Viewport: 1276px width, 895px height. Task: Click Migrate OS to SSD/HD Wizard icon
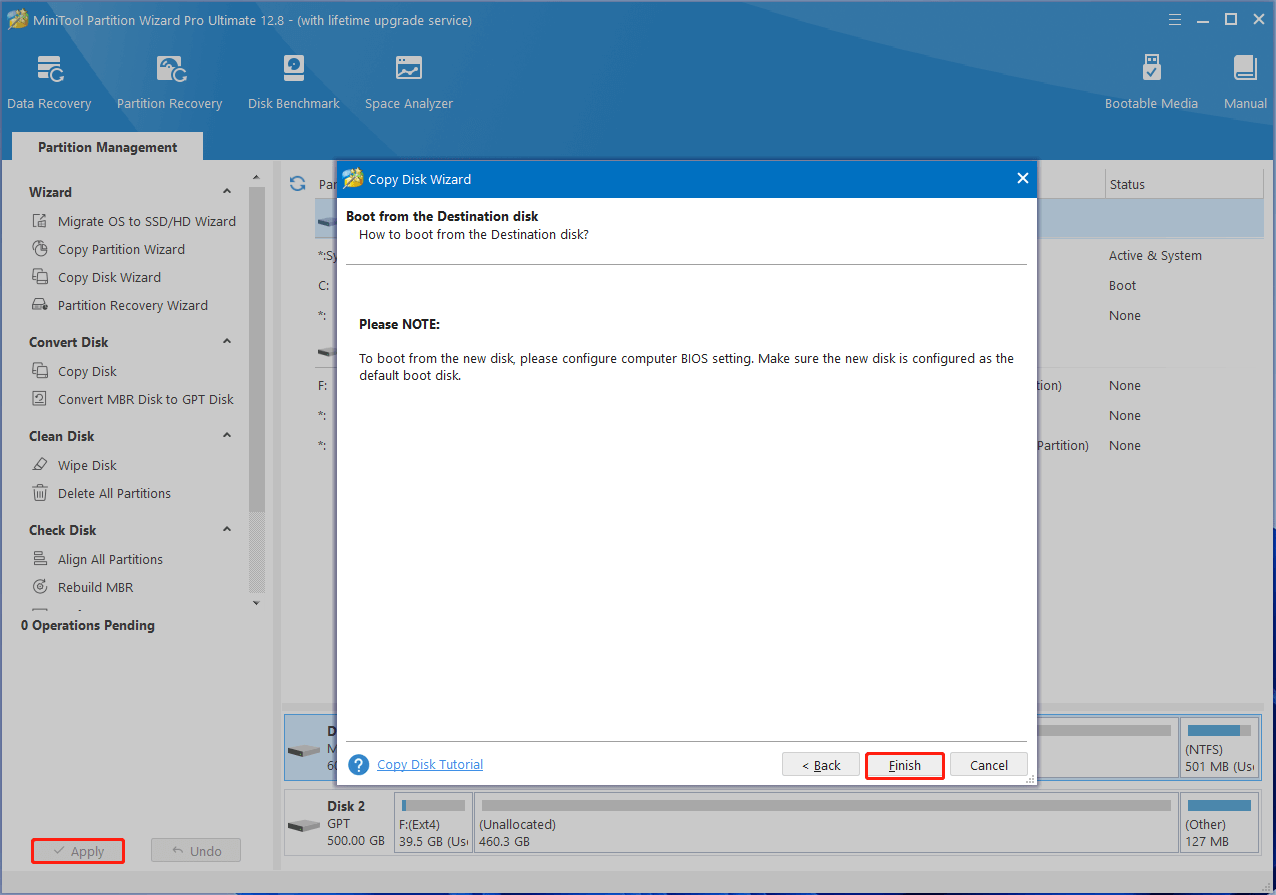(40, 221)
